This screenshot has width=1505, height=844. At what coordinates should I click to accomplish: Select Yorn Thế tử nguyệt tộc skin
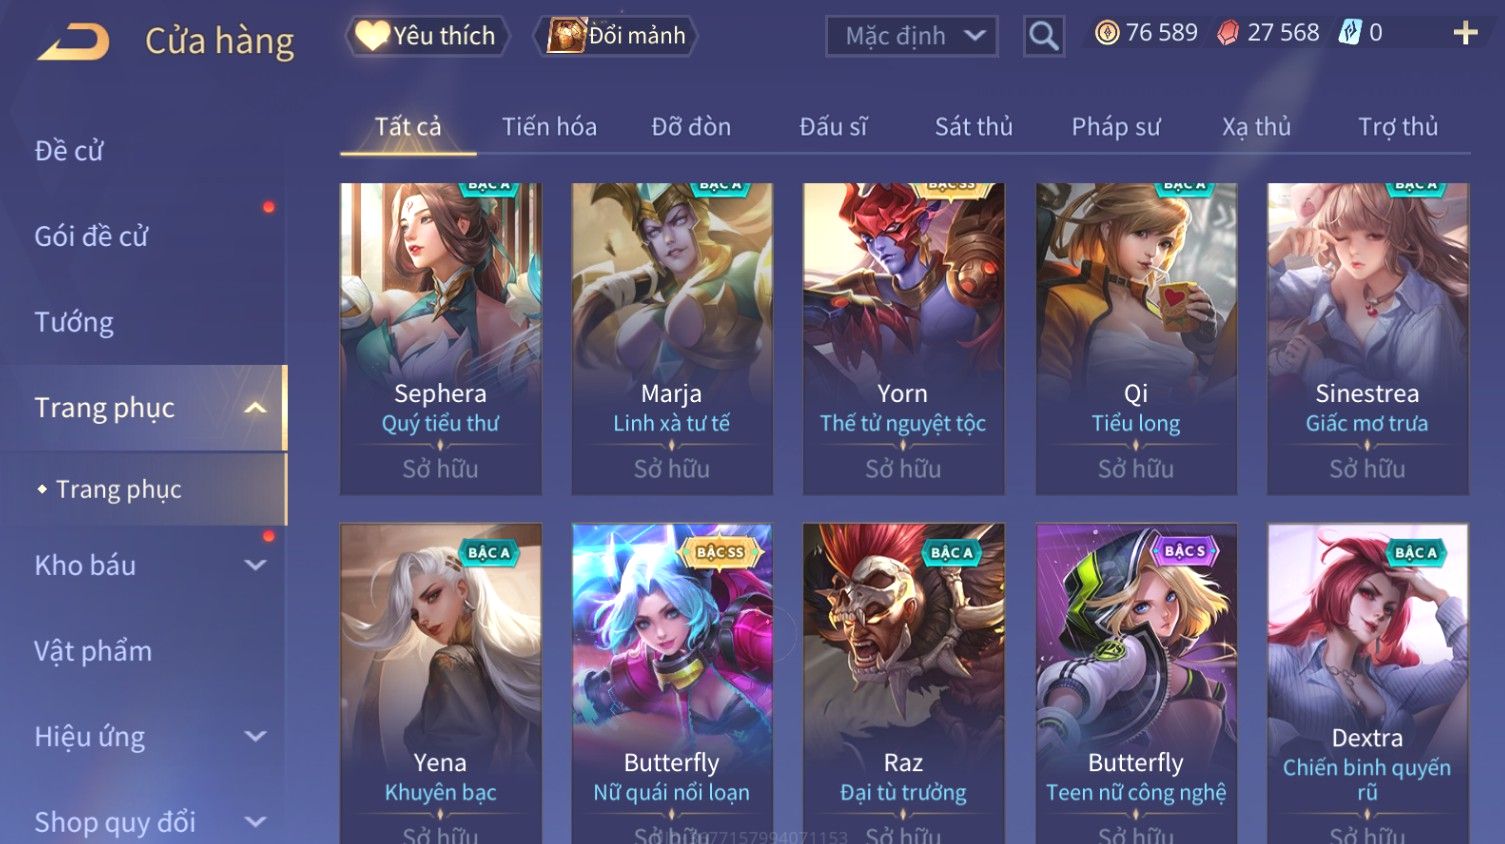click(903, 338)
